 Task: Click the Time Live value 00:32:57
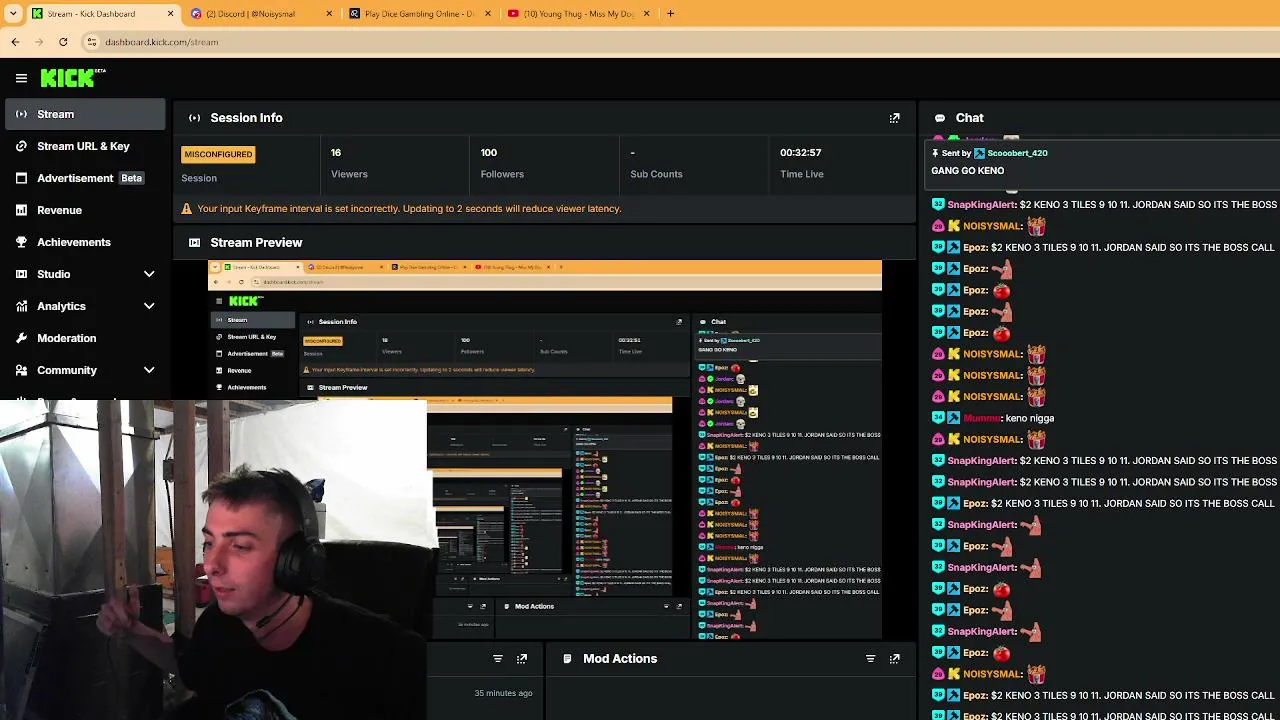(801, 153)
